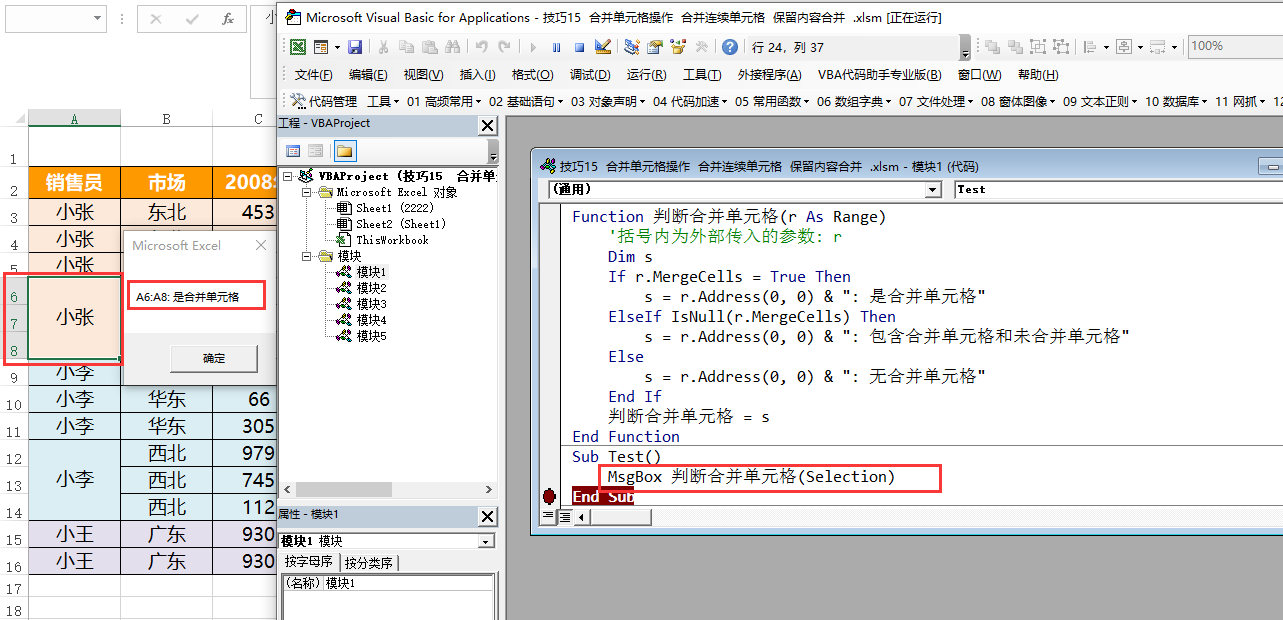The width and height of the screenshot is (1283, 620).
Task: Click the Insert UserForm toolbar icon
Action: click(320, 47)
